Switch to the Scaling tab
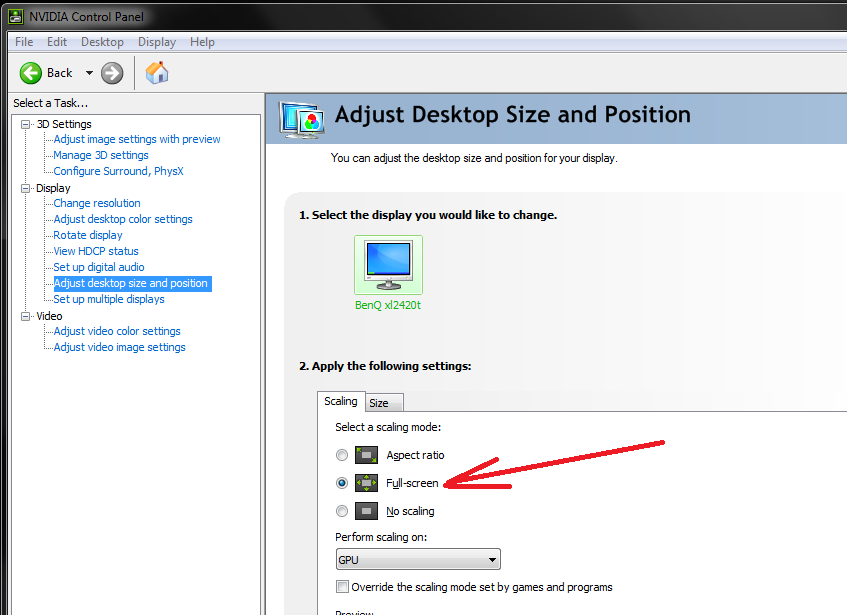Screen dimensions: 847x615 (341, 401)
